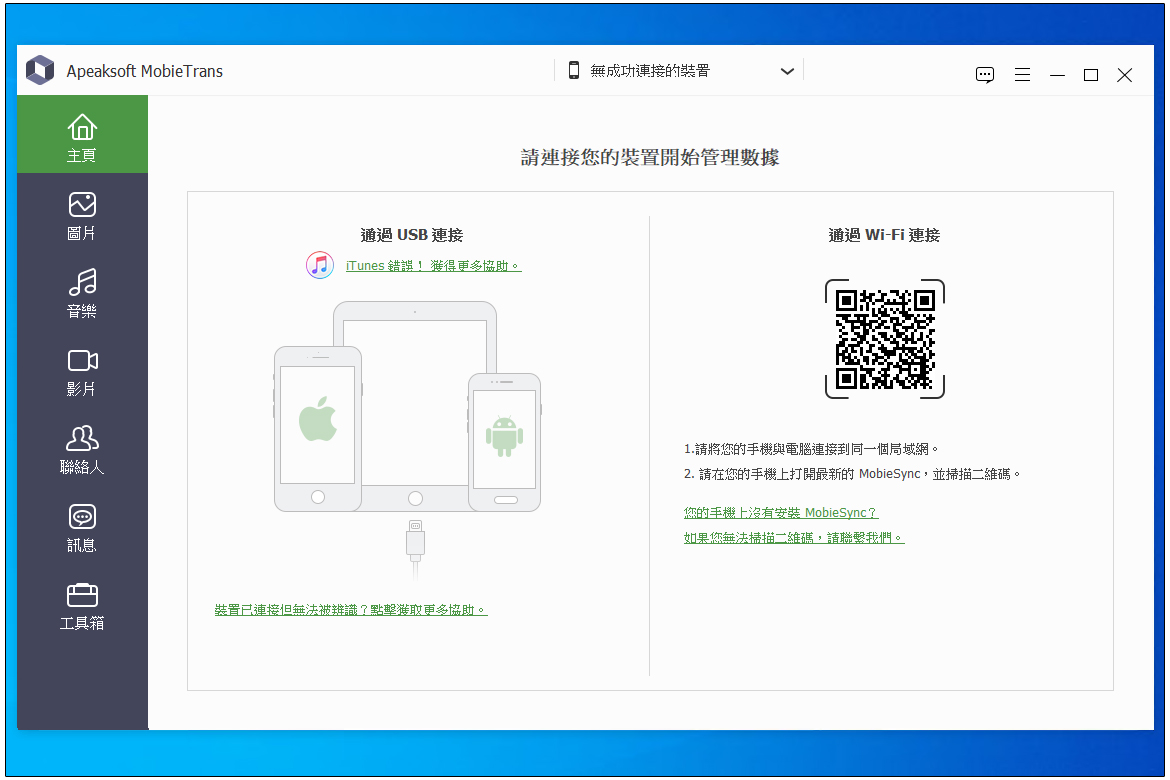
Task: Click the Android phone illustration
Action: click(x=504, y=442)
